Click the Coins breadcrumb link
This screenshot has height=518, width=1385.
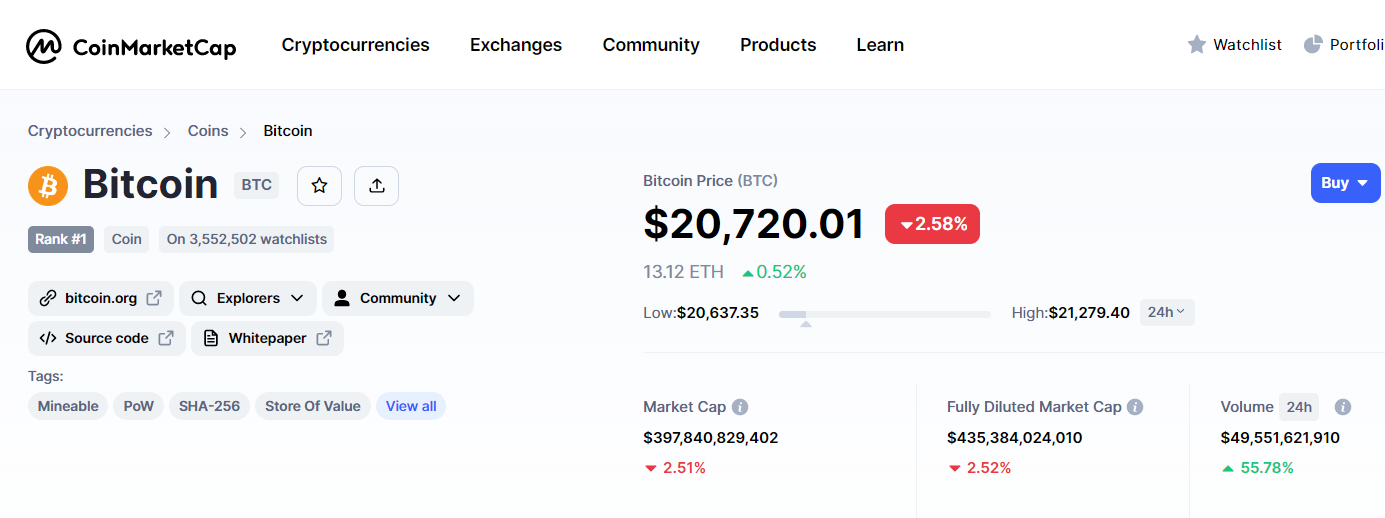pos(208,131)
